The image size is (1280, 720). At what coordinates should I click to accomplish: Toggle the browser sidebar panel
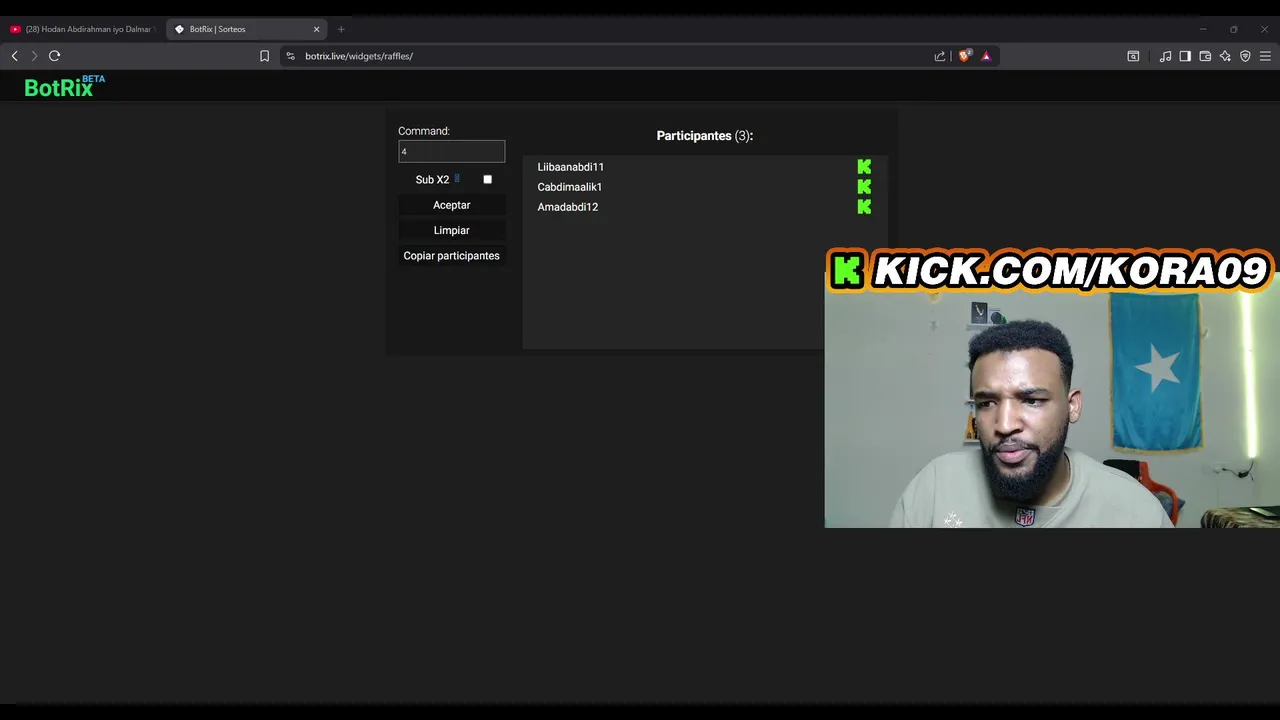pos(1185,56)
